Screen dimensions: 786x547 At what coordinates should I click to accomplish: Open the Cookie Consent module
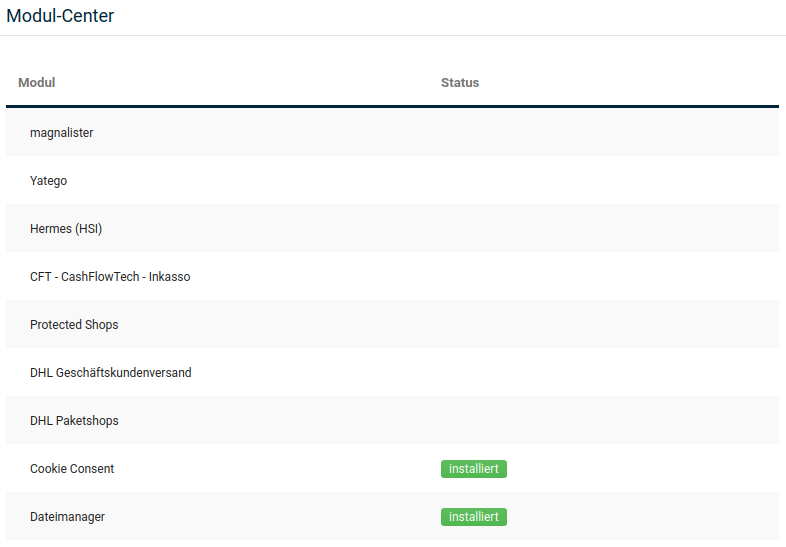click(72, 469)
